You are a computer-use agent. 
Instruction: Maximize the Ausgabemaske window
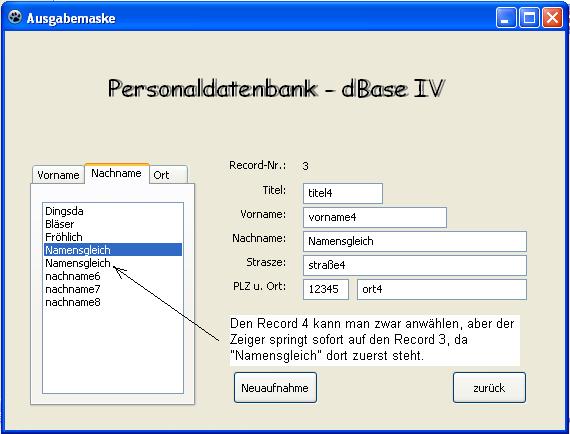tap(529, 18)
